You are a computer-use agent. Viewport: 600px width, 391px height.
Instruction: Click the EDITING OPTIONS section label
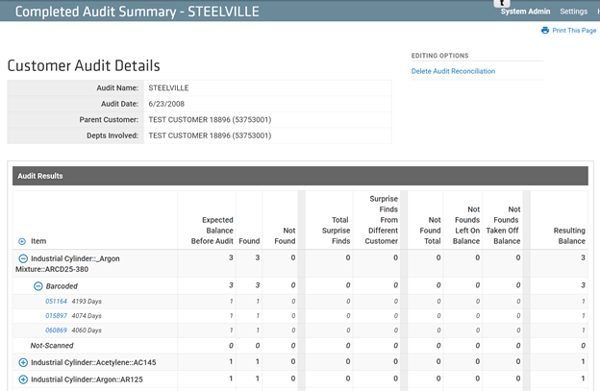(440, 56)
